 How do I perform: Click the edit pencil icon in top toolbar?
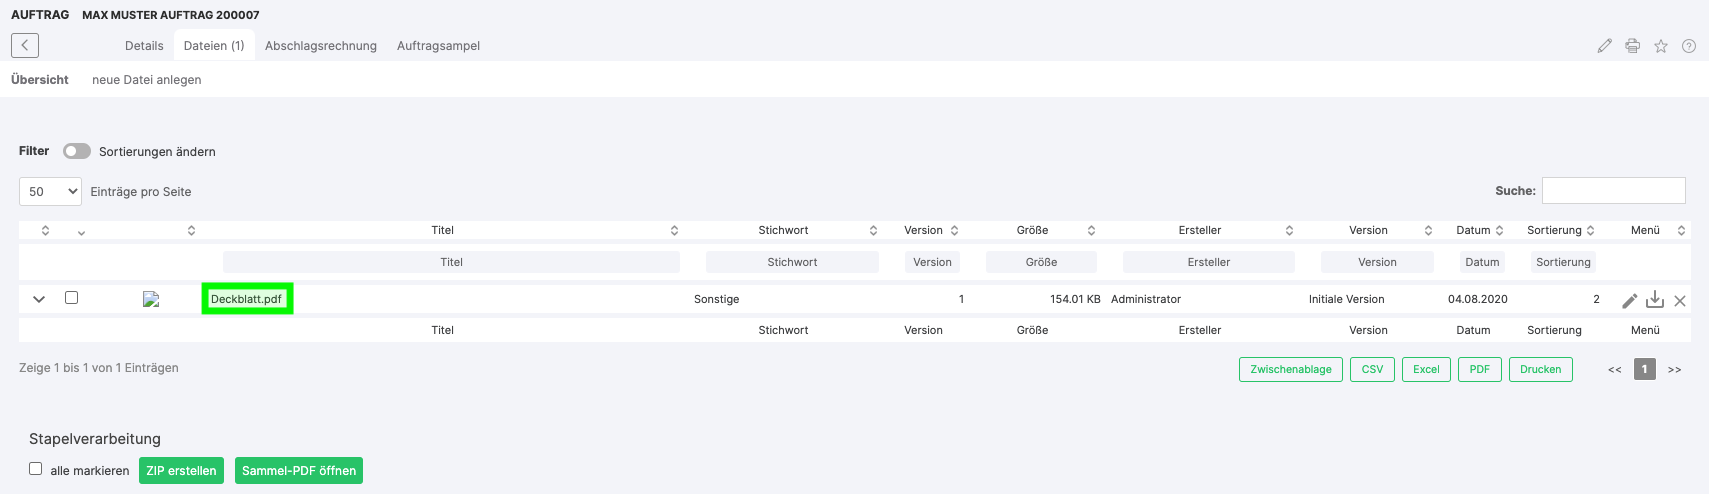click(1604, 46)
